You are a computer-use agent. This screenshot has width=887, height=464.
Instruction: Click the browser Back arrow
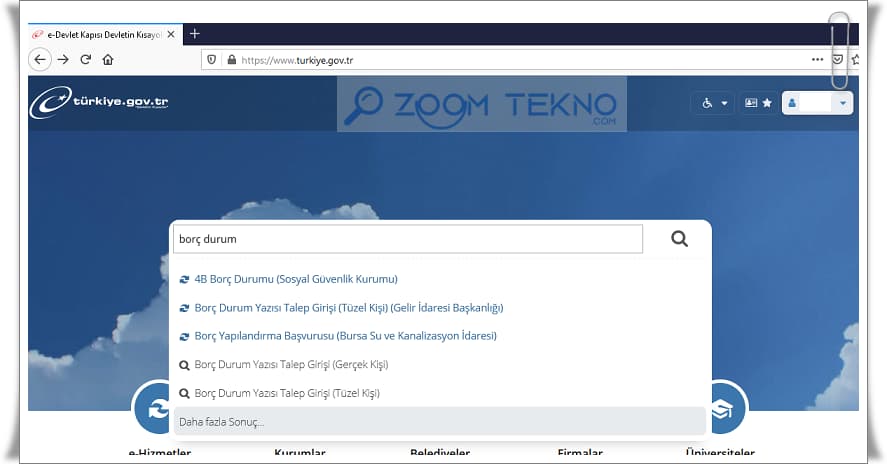coord(40,59)
